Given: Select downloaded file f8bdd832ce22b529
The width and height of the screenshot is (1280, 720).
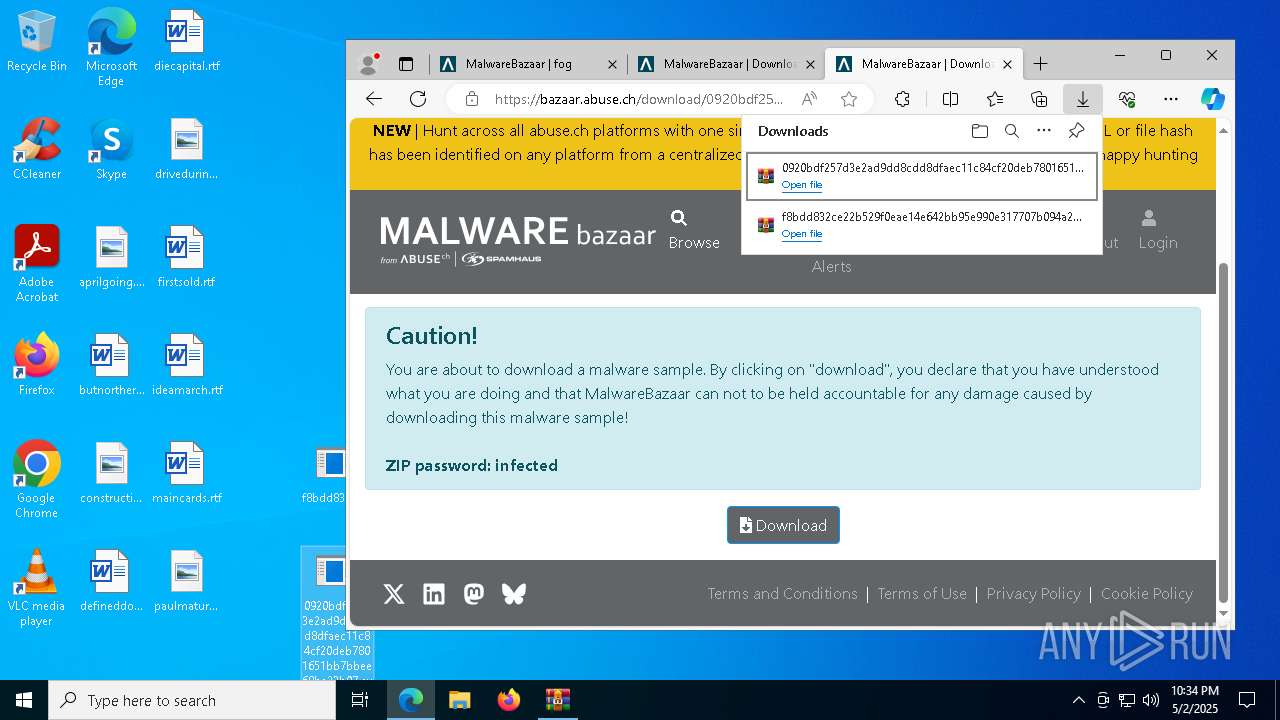Looking at the screenshot, I should (x=921, y=225).
